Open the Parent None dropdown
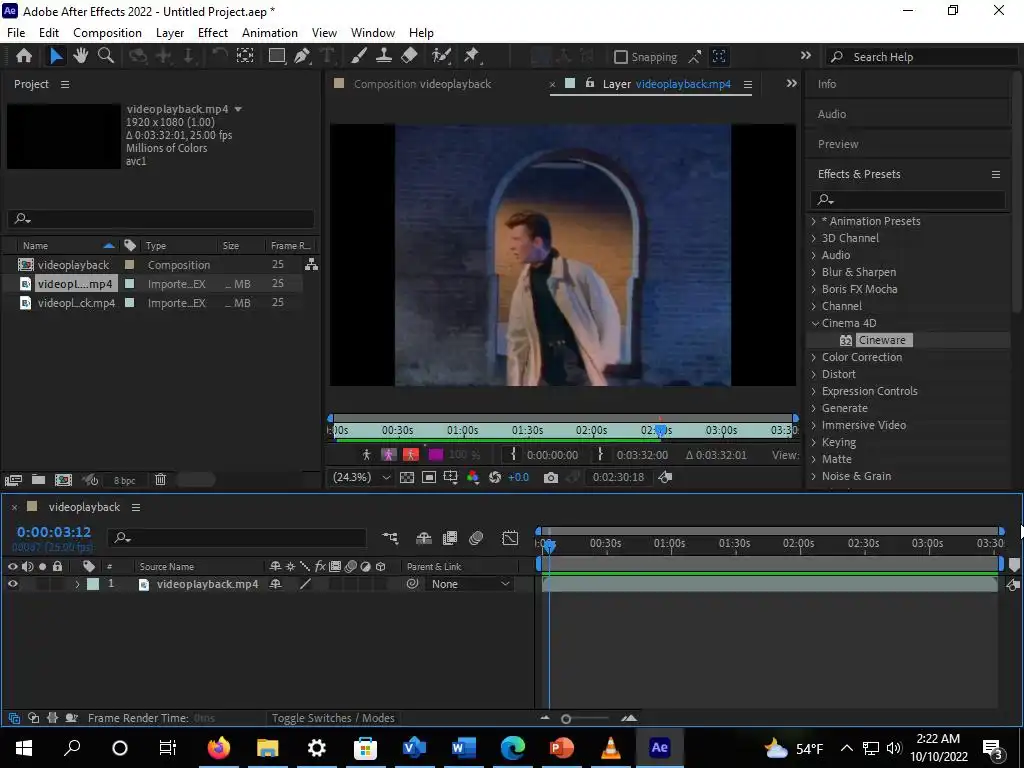The width and height of the screenshot is (1024, 768). [x=470, y=584]
